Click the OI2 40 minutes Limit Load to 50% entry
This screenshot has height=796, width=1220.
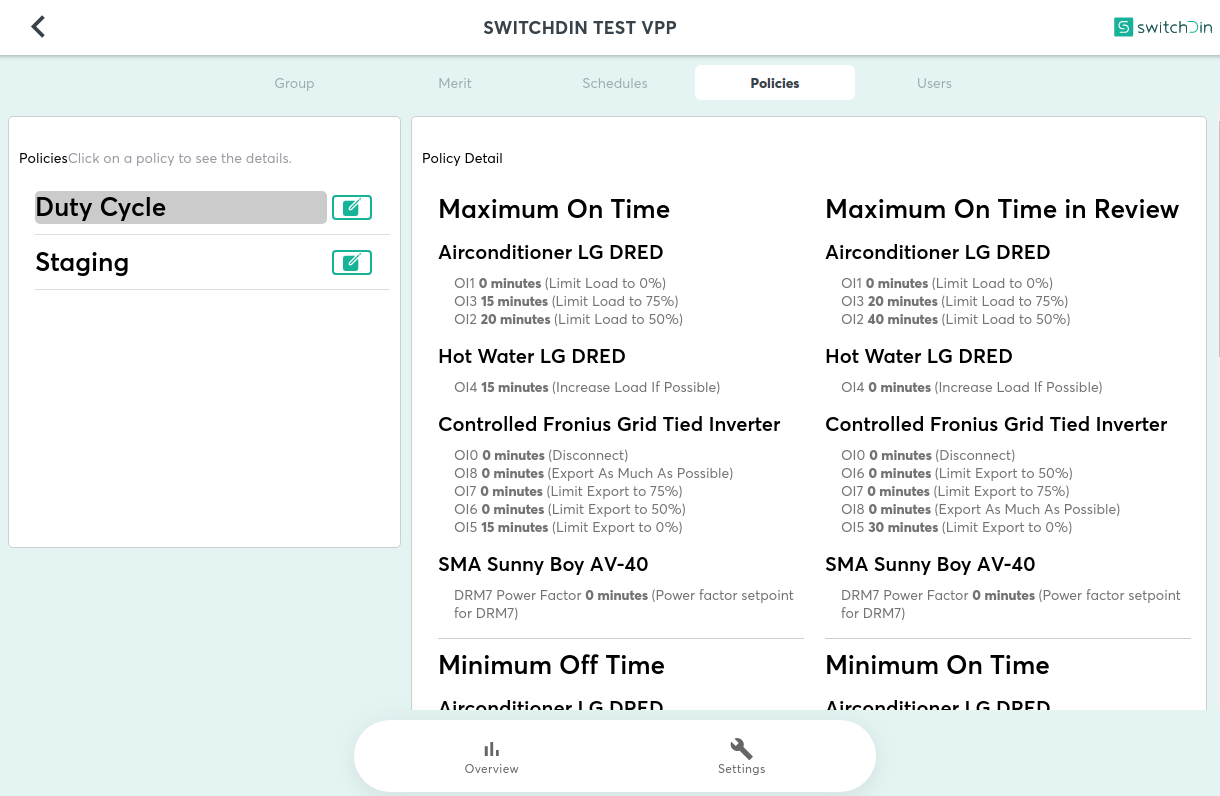pos(955,319)
